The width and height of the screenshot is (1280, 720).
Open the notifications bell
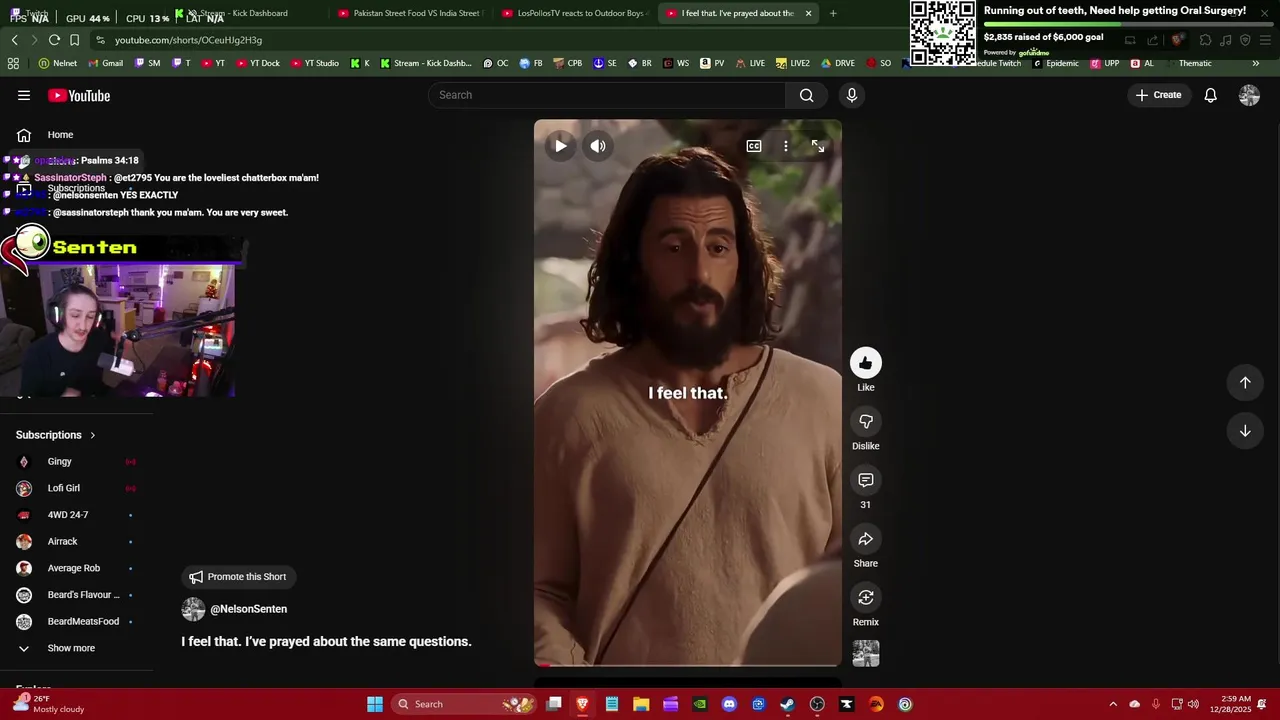click(1210, 95)
